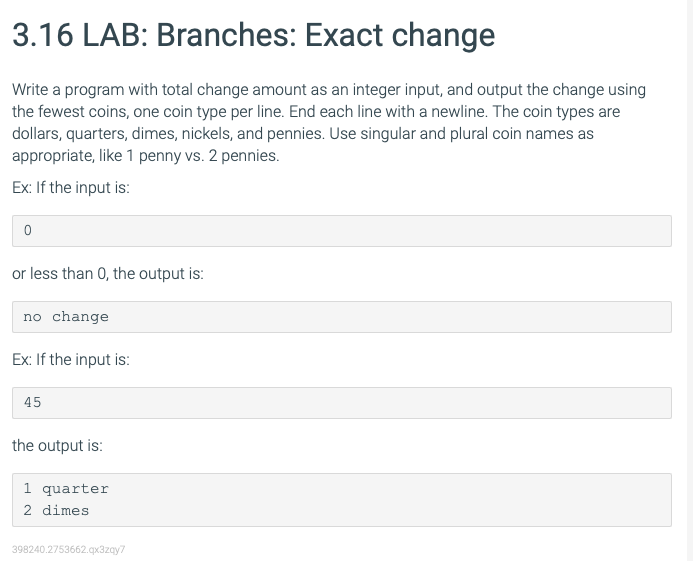
Task: Click the "1 quarter" output line
Action: click(x=66, y=489)
